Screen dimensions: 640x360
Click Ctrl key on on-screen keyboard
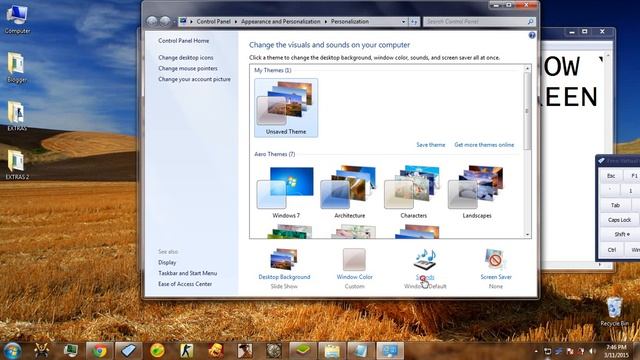click(612, 249)
